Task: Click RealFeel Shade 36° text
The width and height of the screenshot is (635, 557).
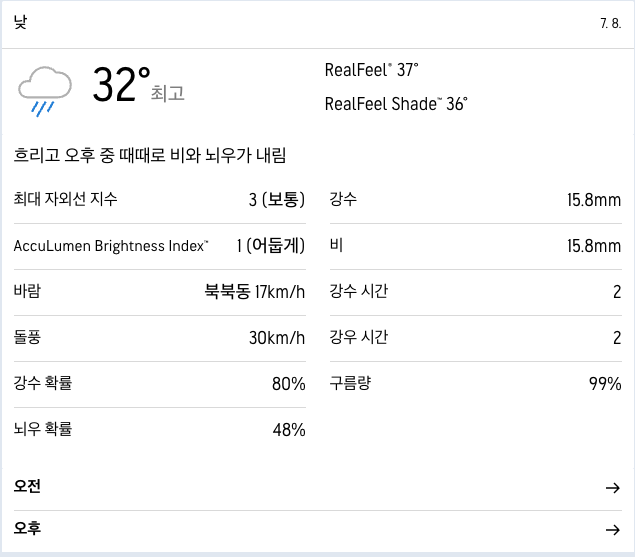Action: tap(396, 104)
